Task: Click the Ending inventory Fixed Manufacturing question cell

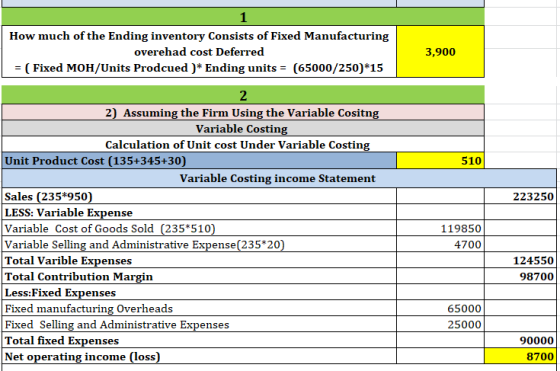Action: click(x=199, y=51)
